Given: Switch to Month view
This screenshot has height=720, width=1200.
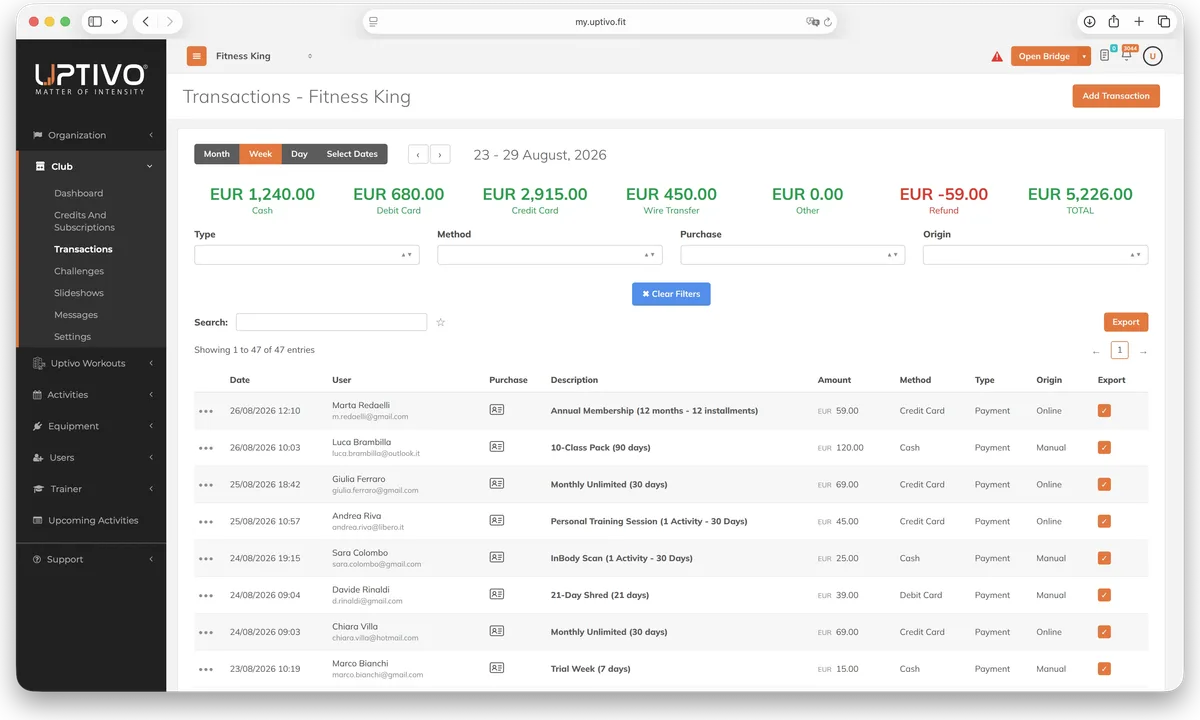Looking at the screenshot, I should [x=217, y=154].
